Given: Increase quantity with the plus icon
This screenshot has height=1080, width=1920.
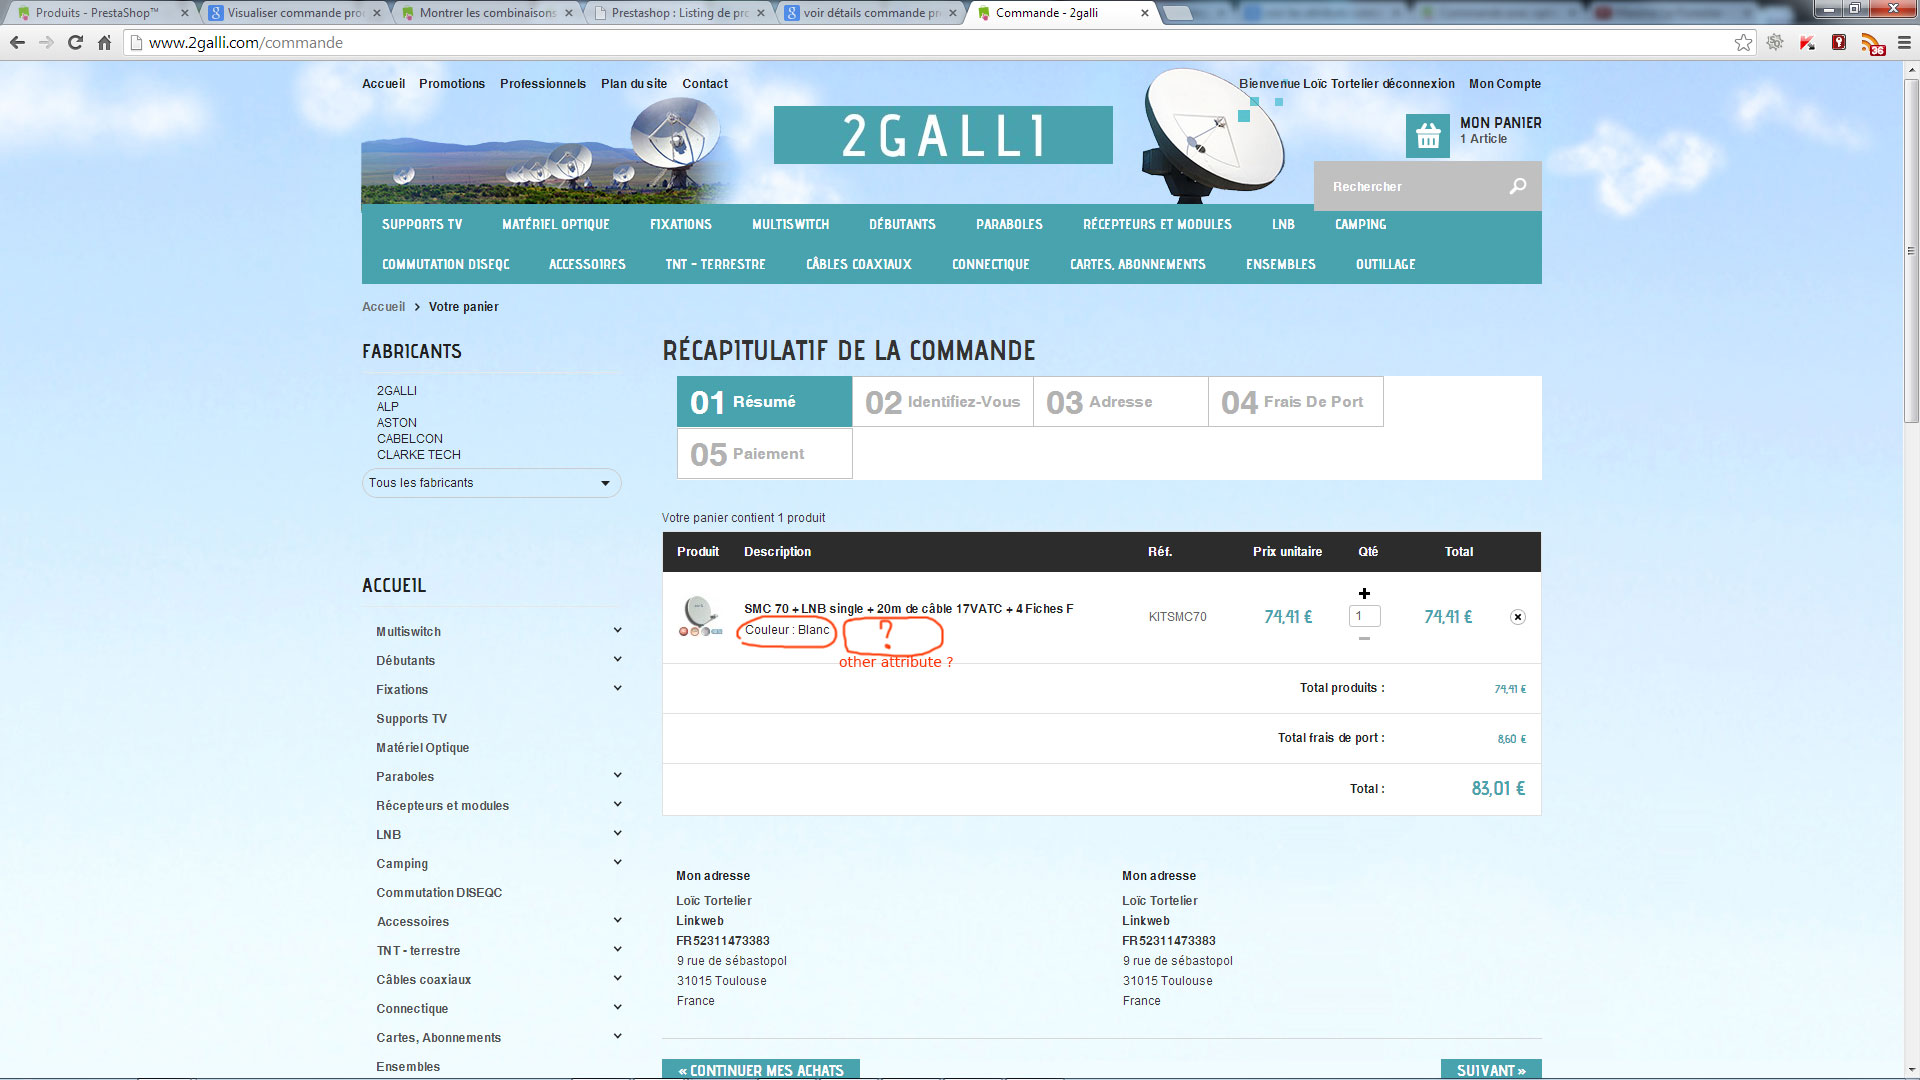Looking at the screenshot, I should click(x=1364, y=594).
